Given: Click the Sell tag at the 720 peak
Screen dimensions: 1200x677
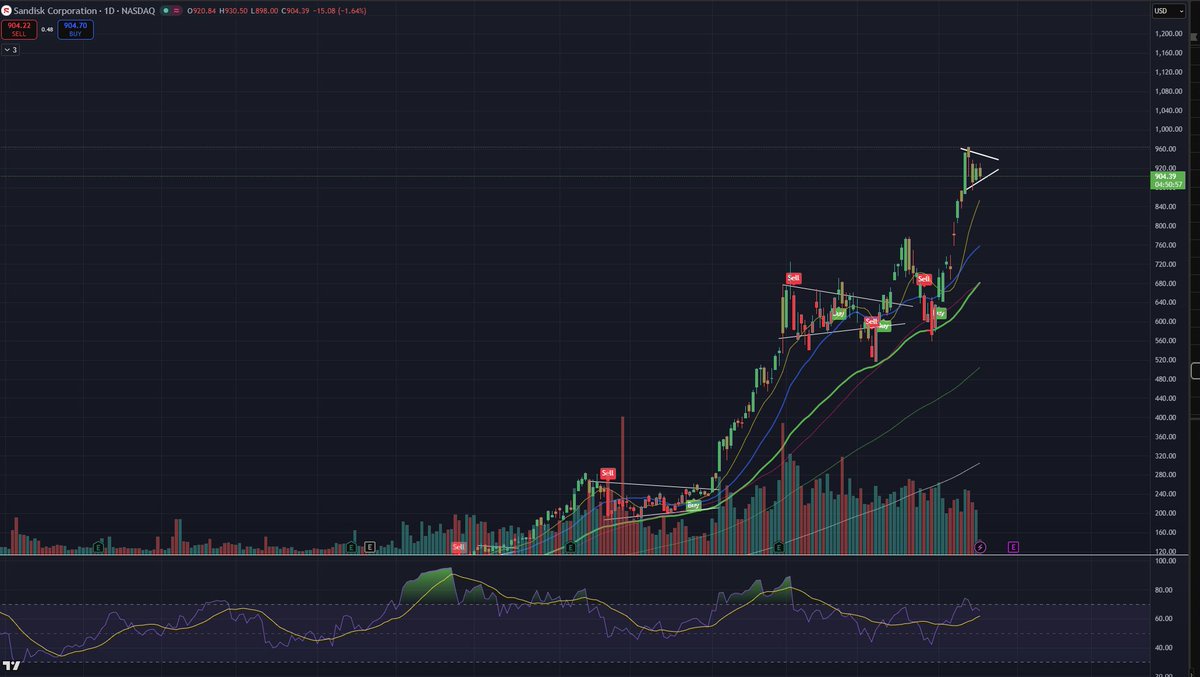Looking at the screenshot, I should pyautogui.click(x=793, y=278).
